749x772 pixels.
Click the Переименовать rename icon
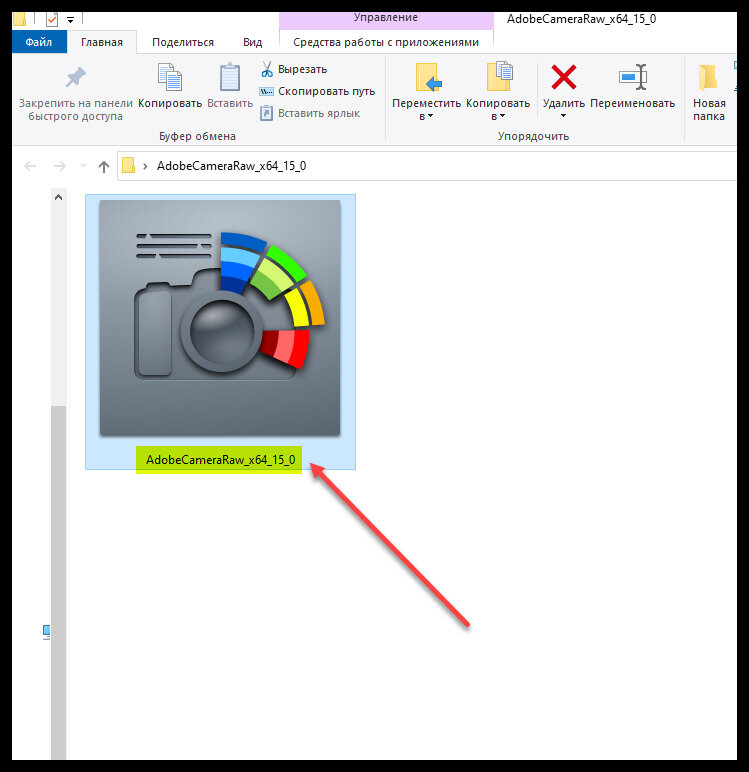(633, 77)
